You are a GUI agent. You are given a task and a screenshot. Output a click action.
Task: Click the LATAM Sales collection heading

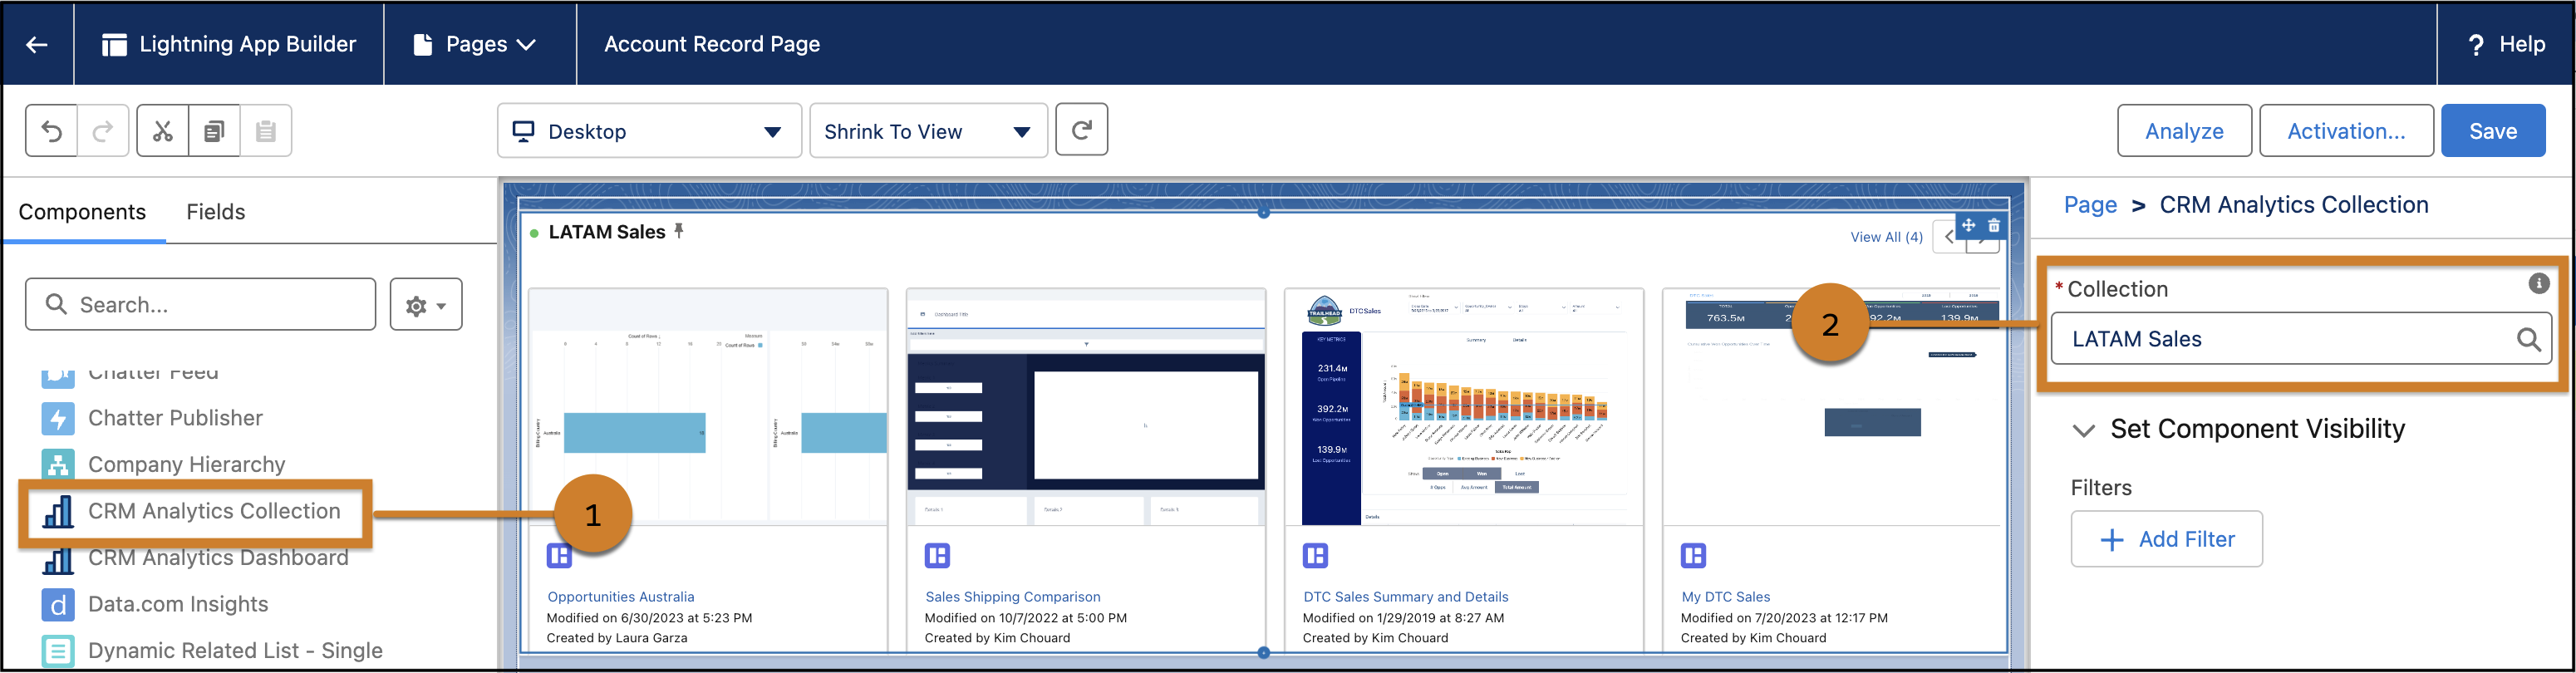point(607,232)
